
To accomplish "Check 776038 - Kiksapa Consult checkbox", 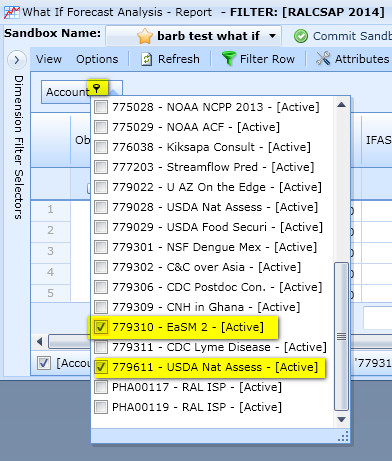I will coord(101,147).
